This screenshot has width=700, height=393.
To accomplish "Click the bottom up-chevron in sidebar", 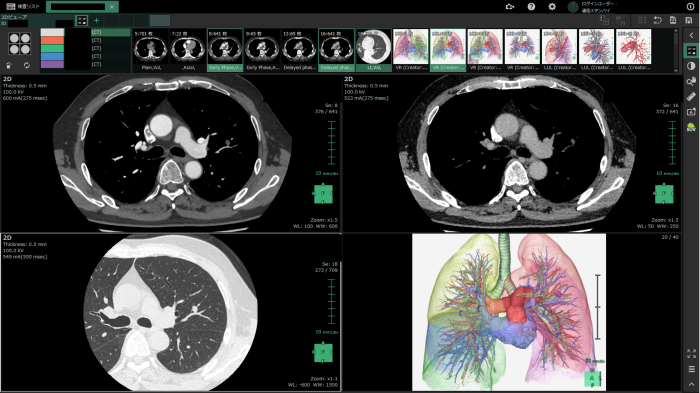I will coord(692,384).
